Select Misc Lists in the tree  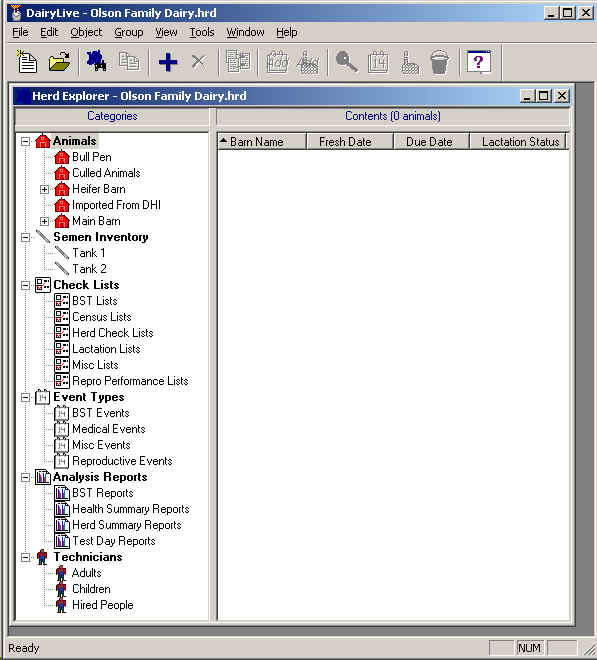click(x=95, y=365)
